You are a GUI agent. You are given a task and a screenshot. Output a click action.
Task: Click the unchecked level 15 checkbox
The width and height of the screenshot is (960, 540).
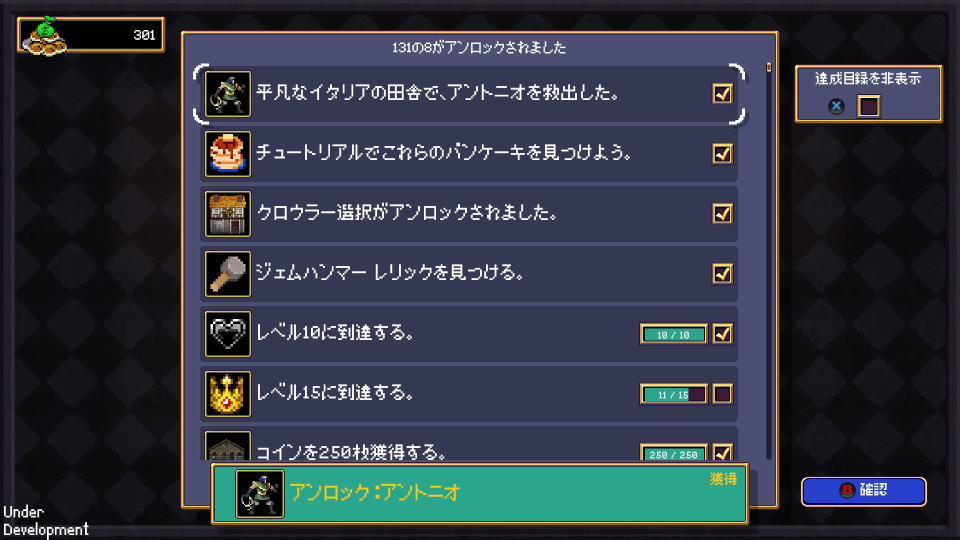point(722,394)
